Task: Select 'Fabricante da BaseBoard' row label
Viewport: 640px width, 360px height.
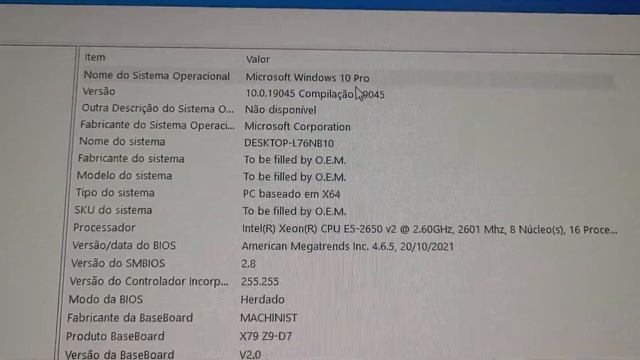Action: (130, 318)
